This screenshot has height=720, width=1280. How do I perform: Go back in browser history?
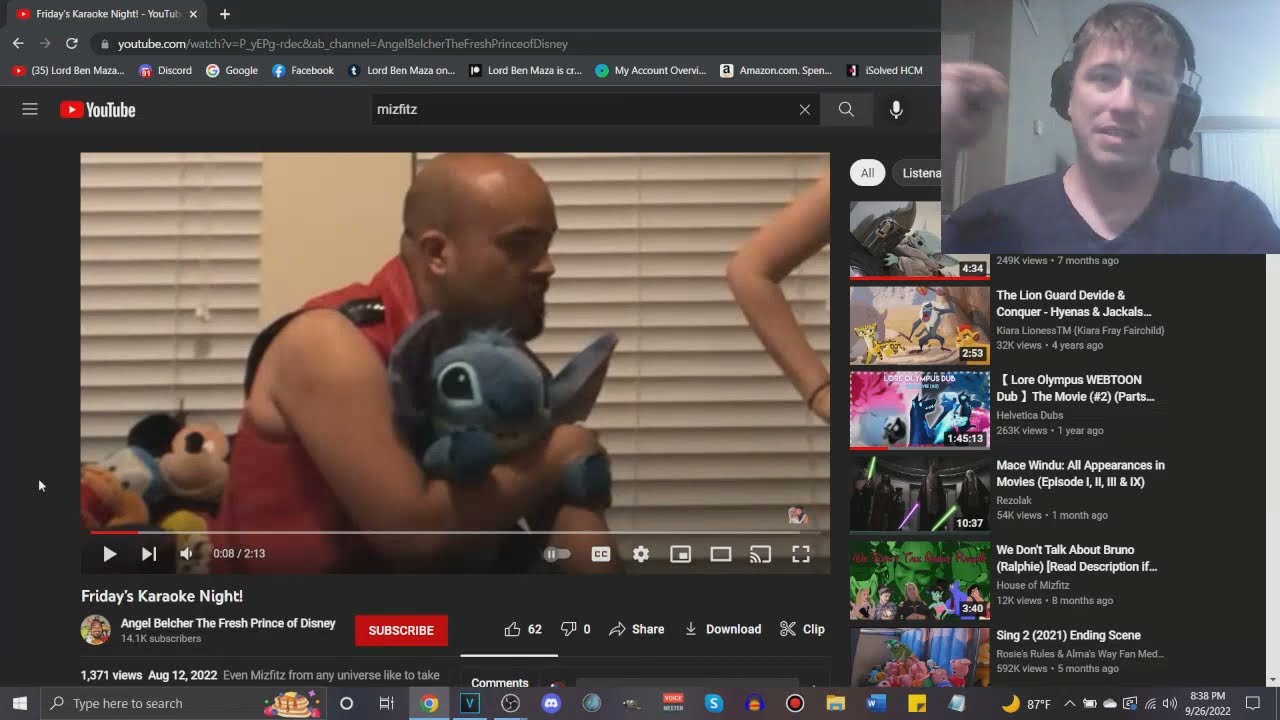18,43
